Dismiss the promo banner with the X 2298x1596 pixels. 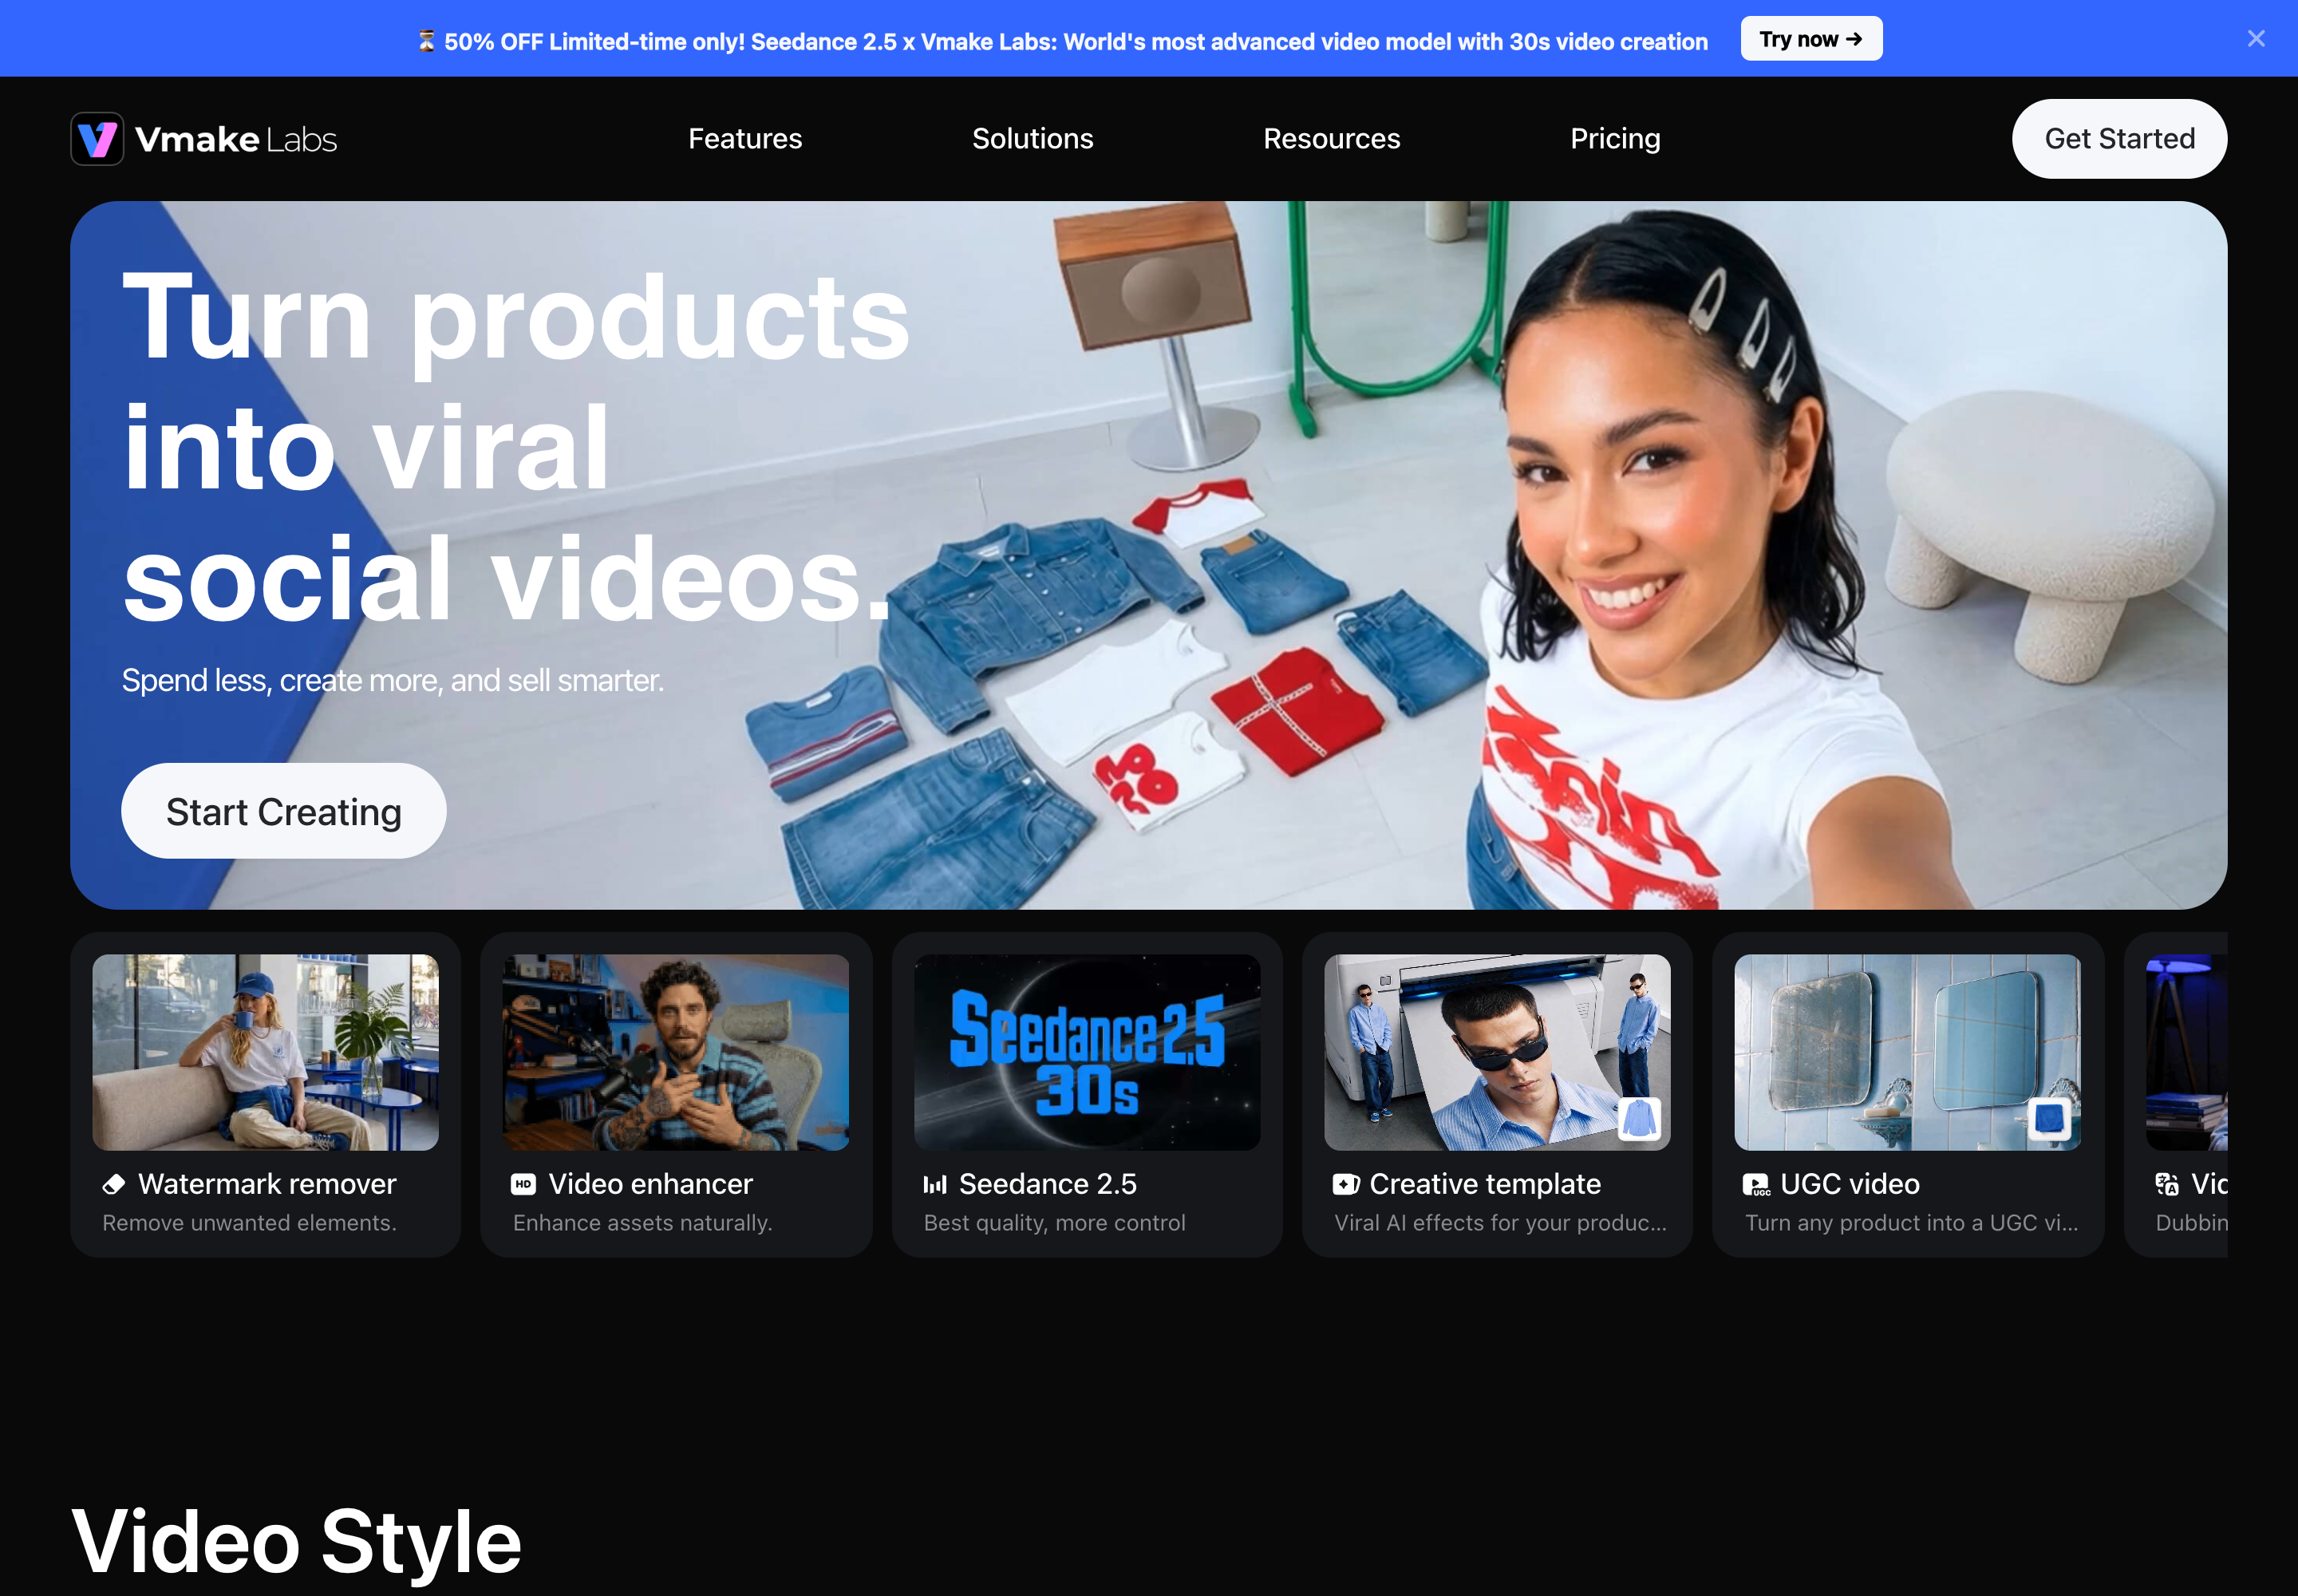pyautogui.click(x=2256, y=38)
